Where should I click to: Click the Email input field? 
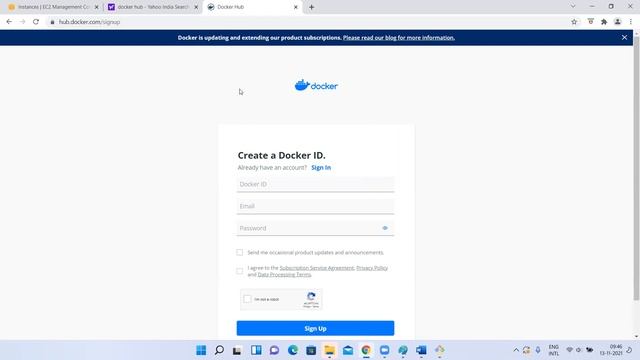click(316, 206)
